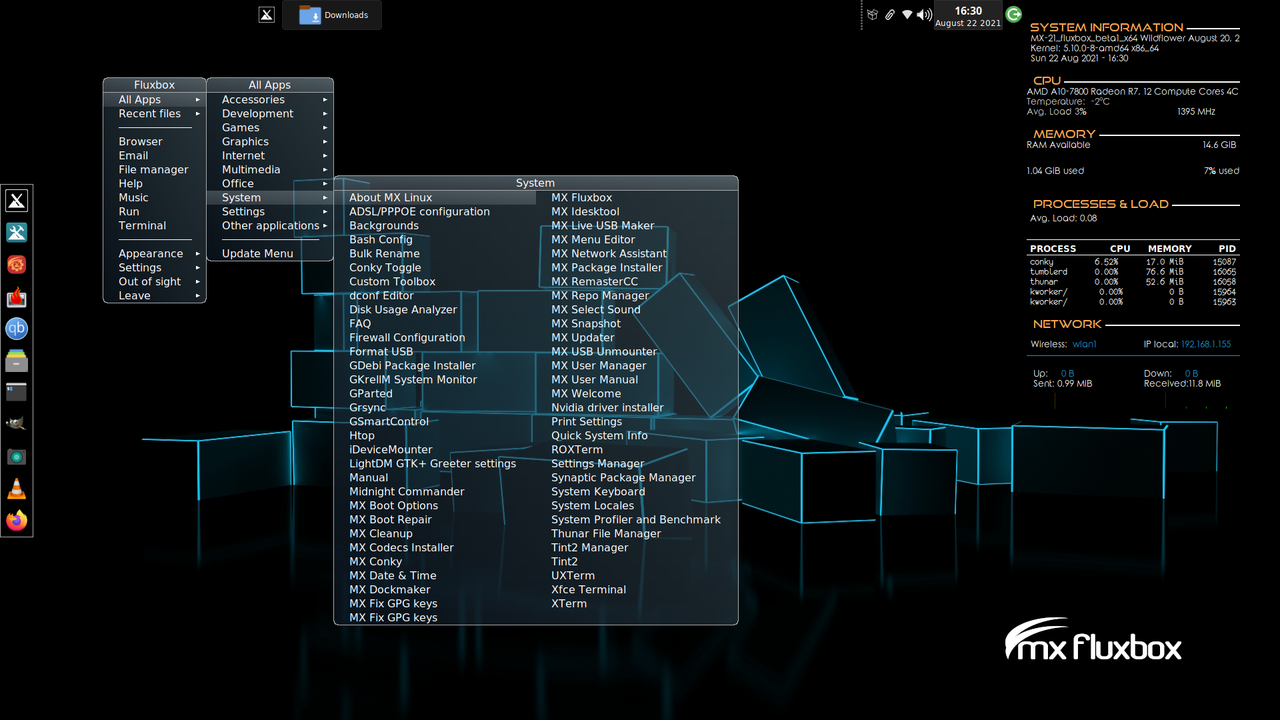Expand the Appearance submenu
Image resolution: width=1280 pixels, height=720 pixels.
(155, 254)
